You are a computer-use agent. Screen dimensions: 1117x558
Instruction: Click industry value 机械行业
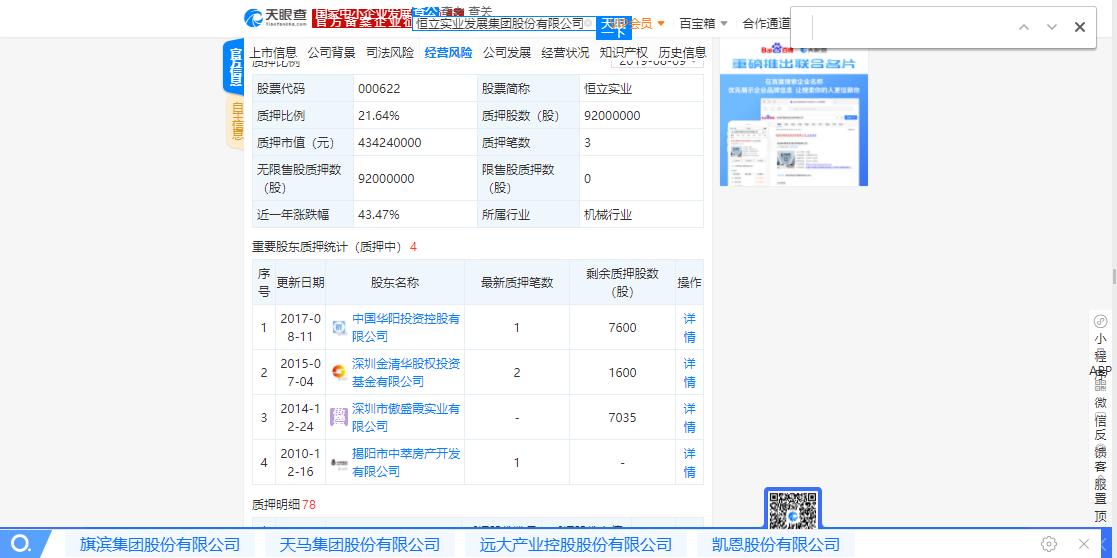[608, 215]
